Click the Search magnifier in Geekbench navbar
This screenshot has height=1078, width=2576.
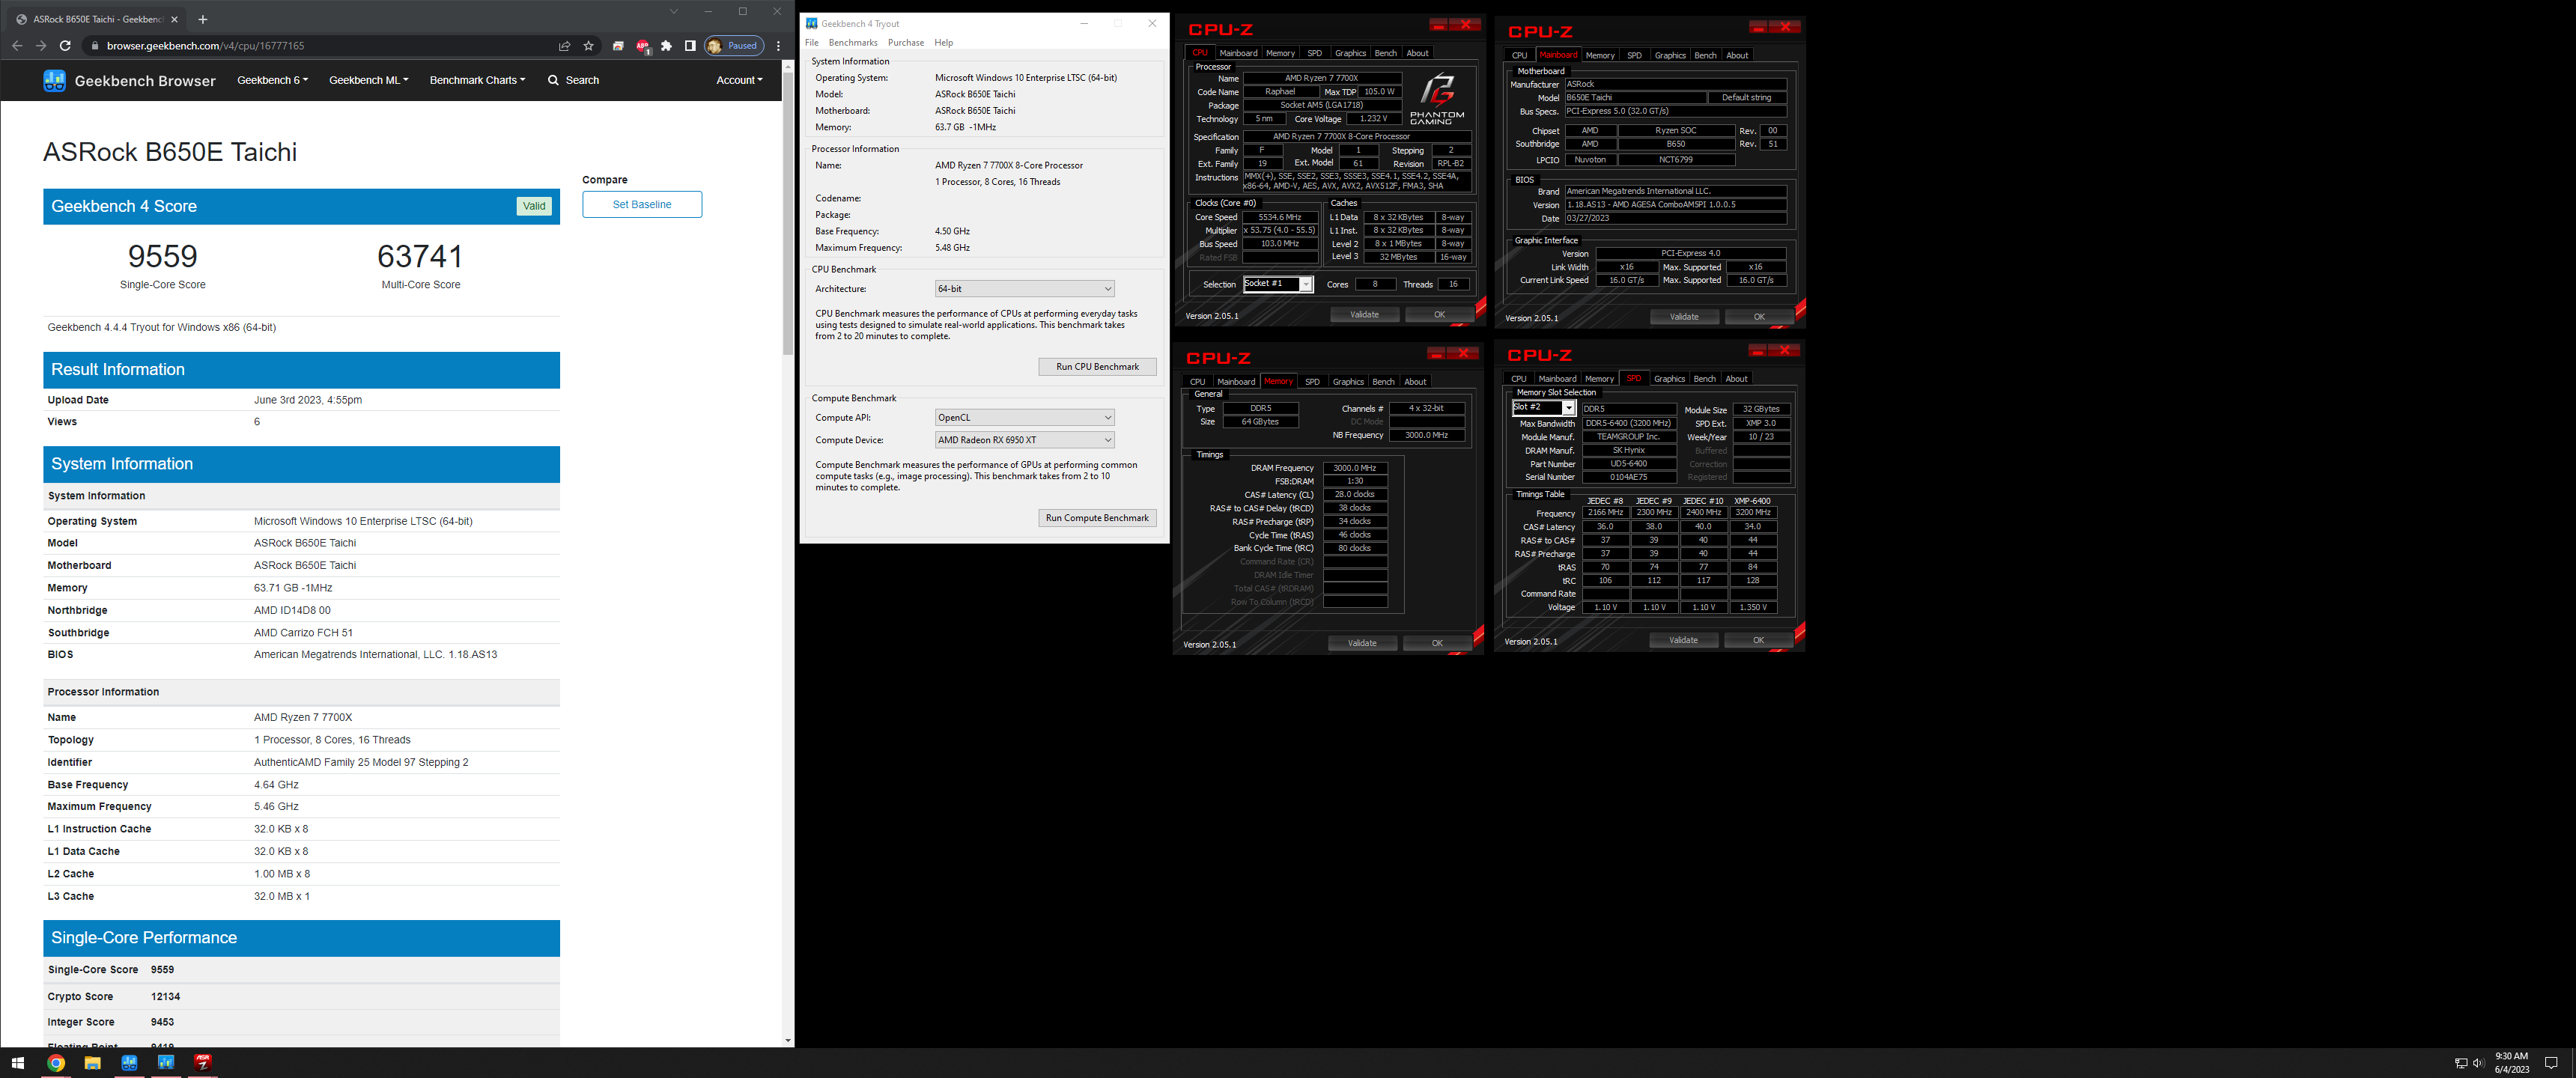click(x=553, y=80)
